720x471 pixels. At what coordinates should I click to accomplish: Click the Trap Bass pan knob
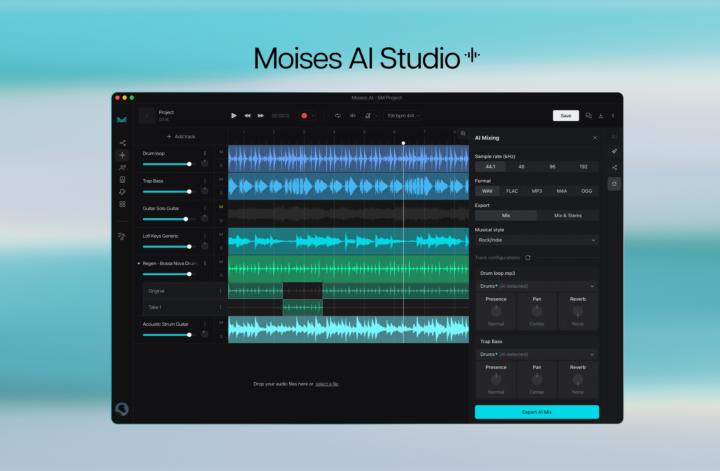(205, 191)
